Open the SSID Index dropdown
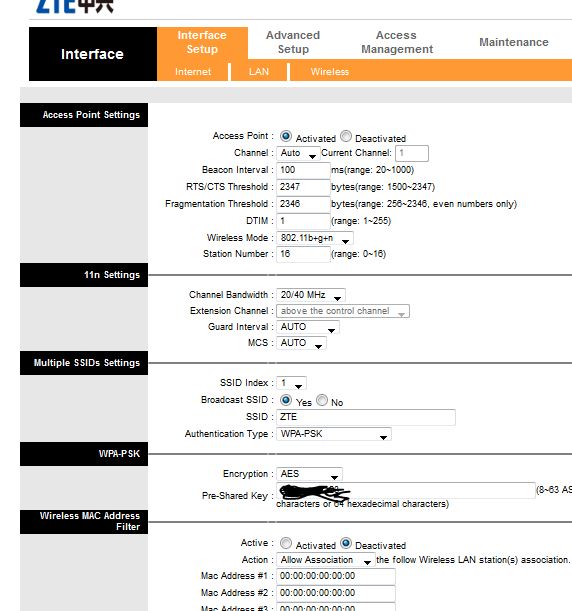572x611 pixels. point(291,383)
